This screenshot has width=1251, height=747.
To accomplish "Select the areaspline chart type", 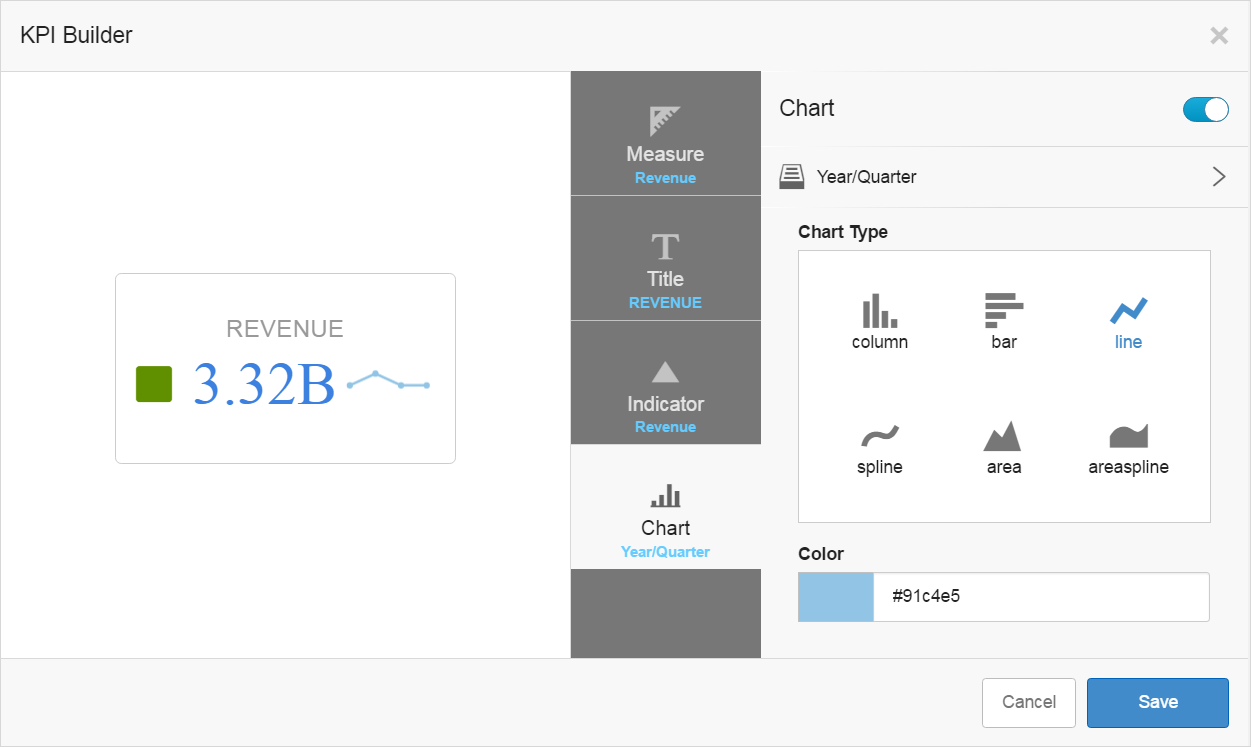I will pos(1128,447).
